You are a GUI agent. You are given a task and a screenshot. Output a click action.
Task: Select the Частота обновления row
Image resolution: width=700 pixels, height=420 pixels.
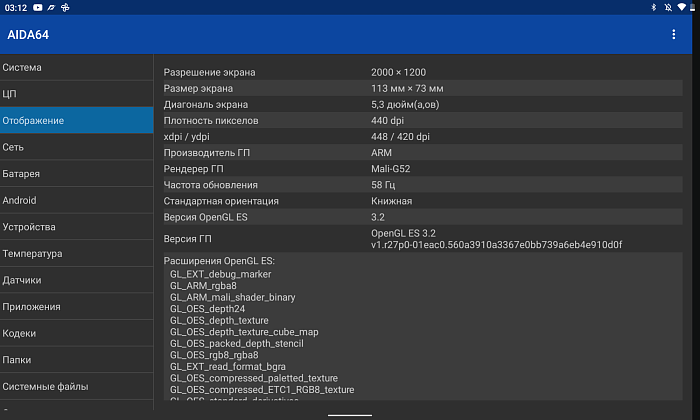[x=422, y=185]
